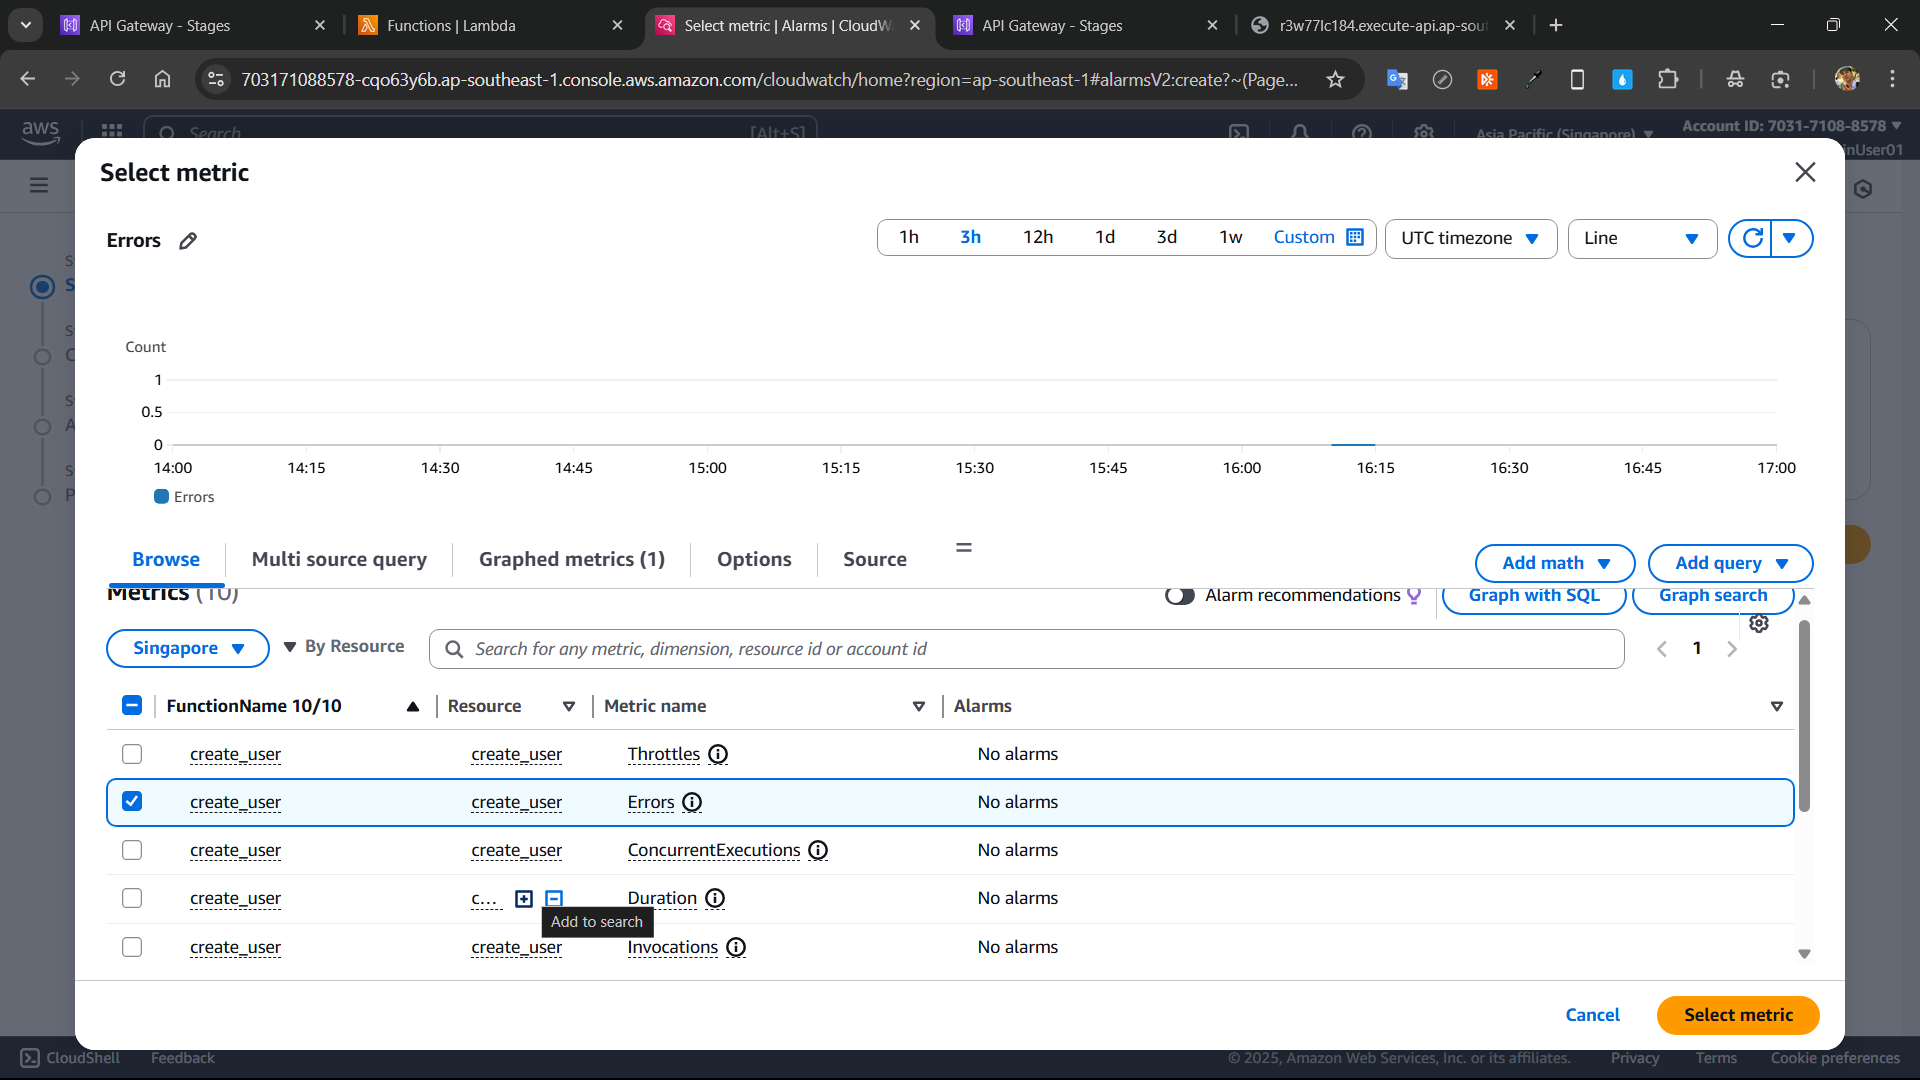The height and width of the screenshot is (1080, 1920).
Task: Open the Metric name column filter dropdown
Action: pos(919,707)
